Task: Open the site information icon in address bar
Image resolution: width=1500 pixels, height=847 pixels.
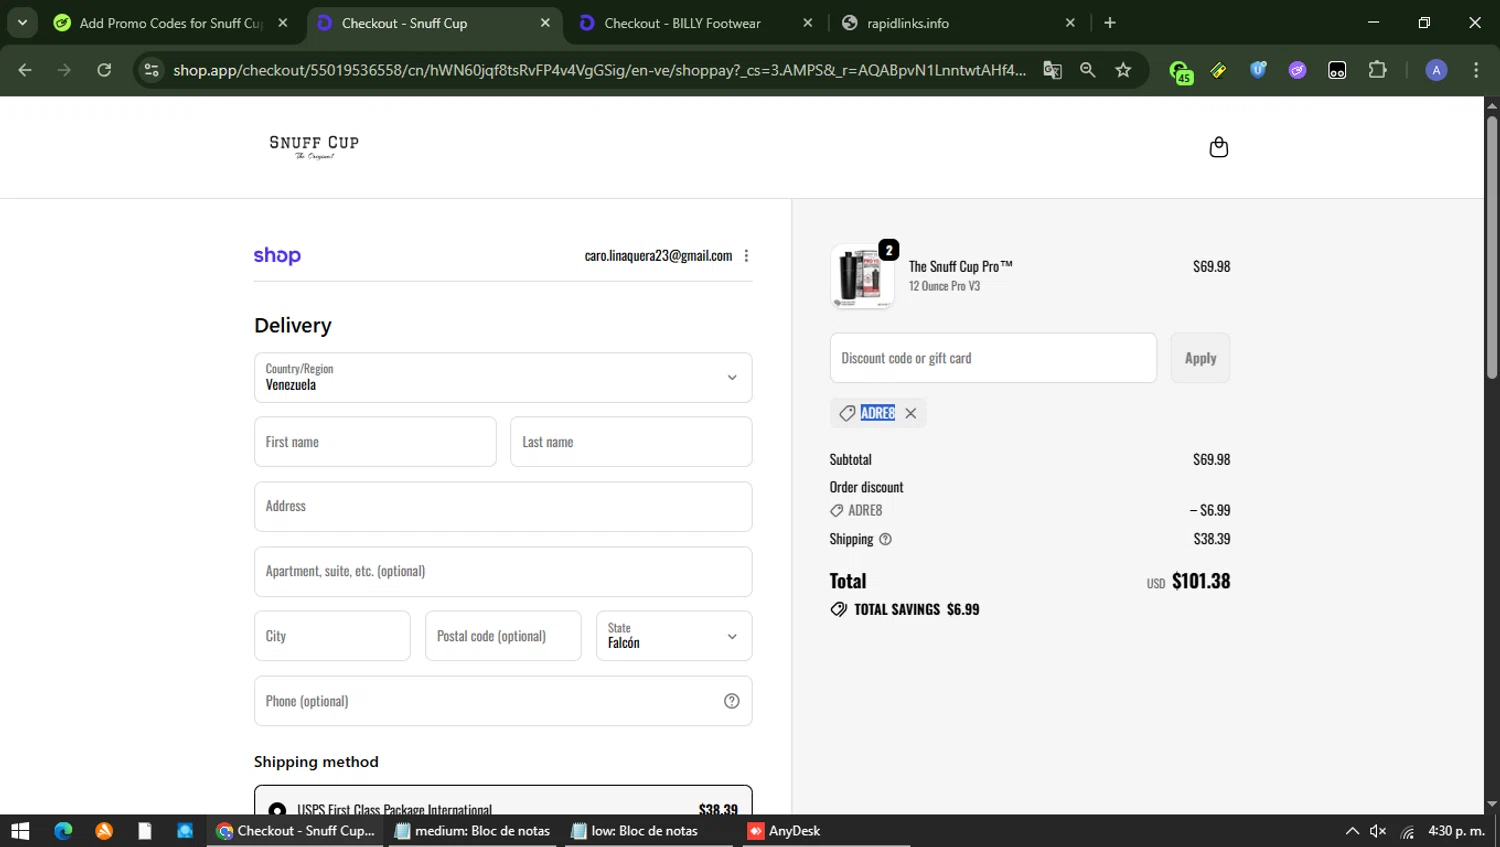Action: click(151, 70)
